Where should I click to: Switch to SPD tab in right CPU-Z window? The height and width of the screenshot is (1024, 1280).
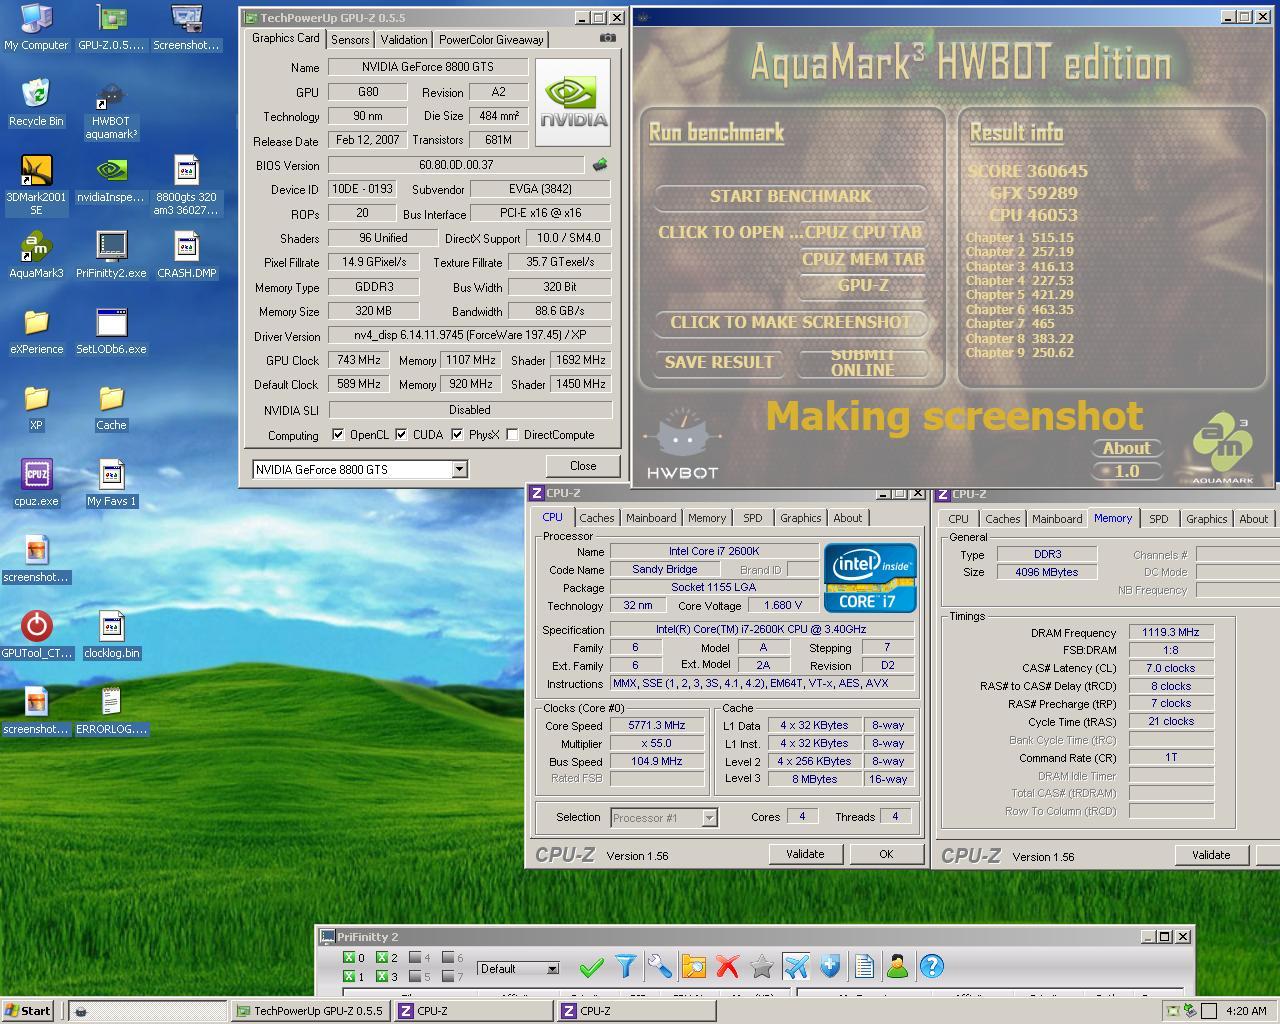[x=1158, y=519]
